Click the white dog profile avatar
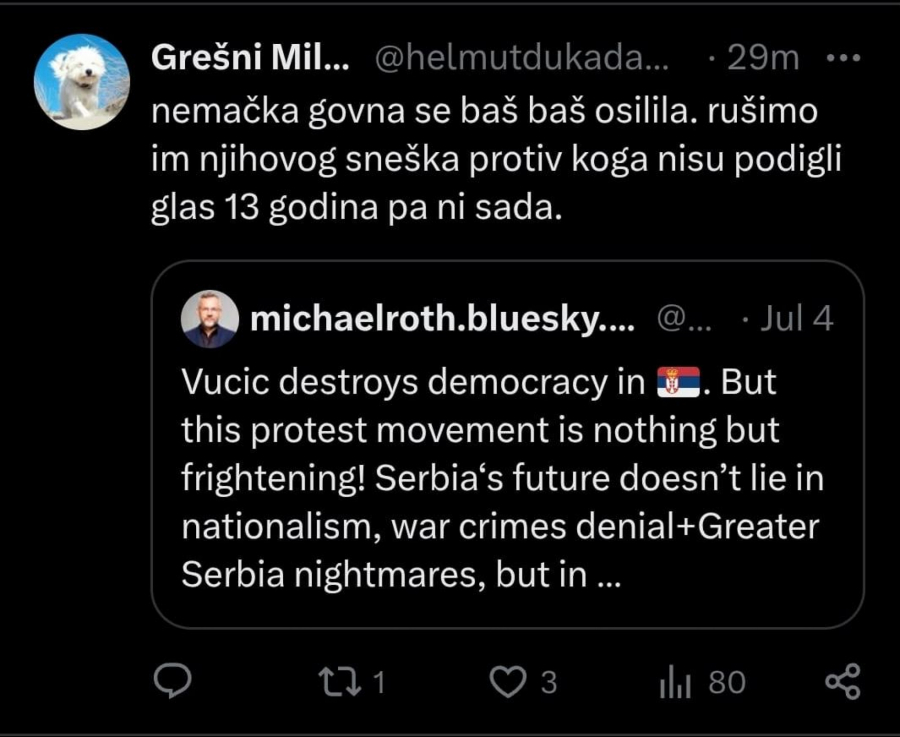Image resolution: width=900 pixels, height=737 pixels. (82, 82)
